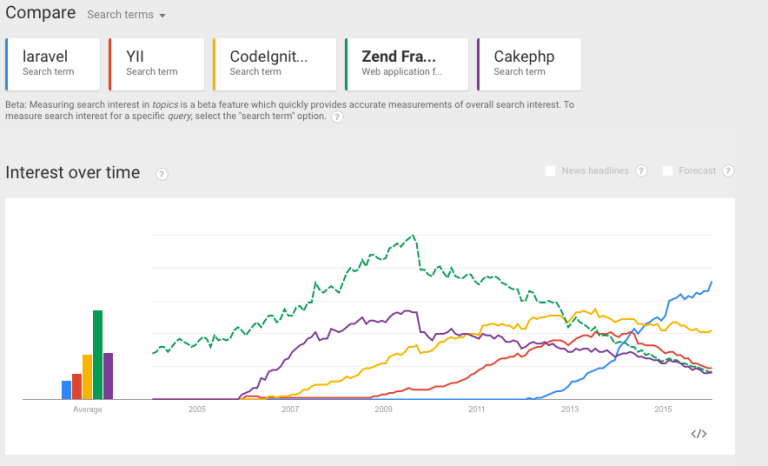Image resolution: width=768 pixels, height=466 pixels.
Task: Click the embed code icon below chart
Action: click(699, 434)
